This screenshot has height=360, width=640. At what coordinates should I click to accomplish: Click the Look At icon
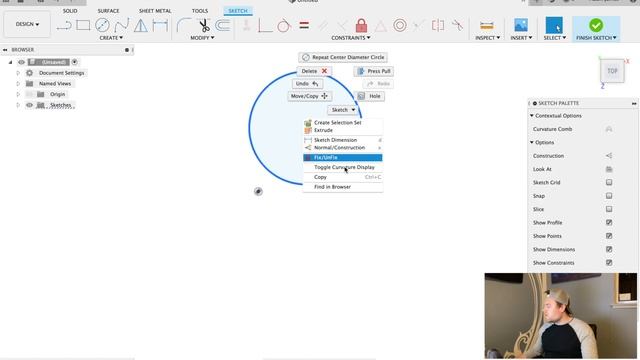point(609,169)
